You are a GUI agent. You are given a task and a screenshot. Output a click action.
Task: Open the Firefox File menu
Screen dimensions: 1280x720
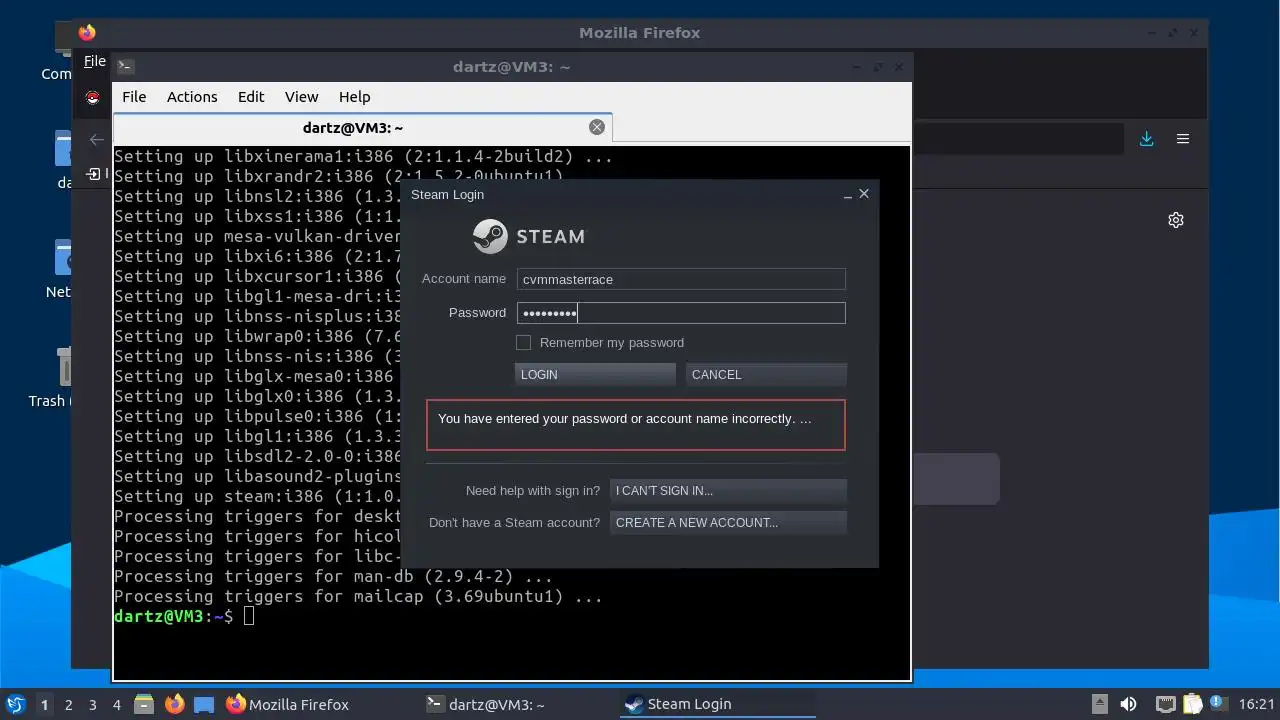(95, 61)
